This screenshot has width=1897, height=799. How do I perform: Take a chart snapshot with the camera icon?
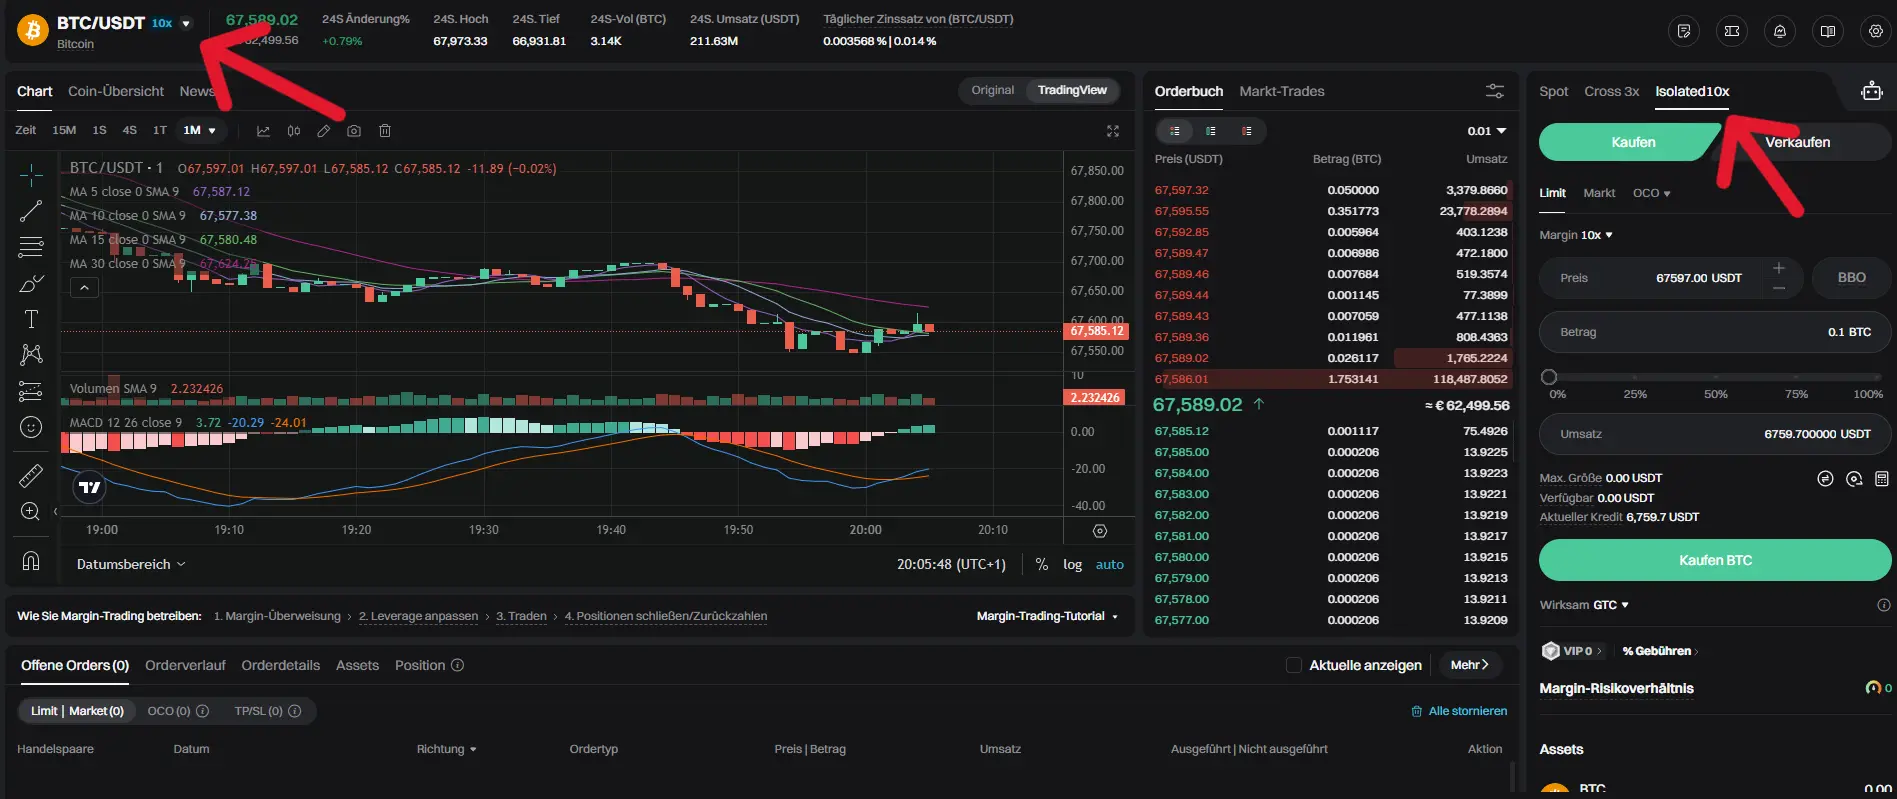pyautogui.click(x=354, y=131)
